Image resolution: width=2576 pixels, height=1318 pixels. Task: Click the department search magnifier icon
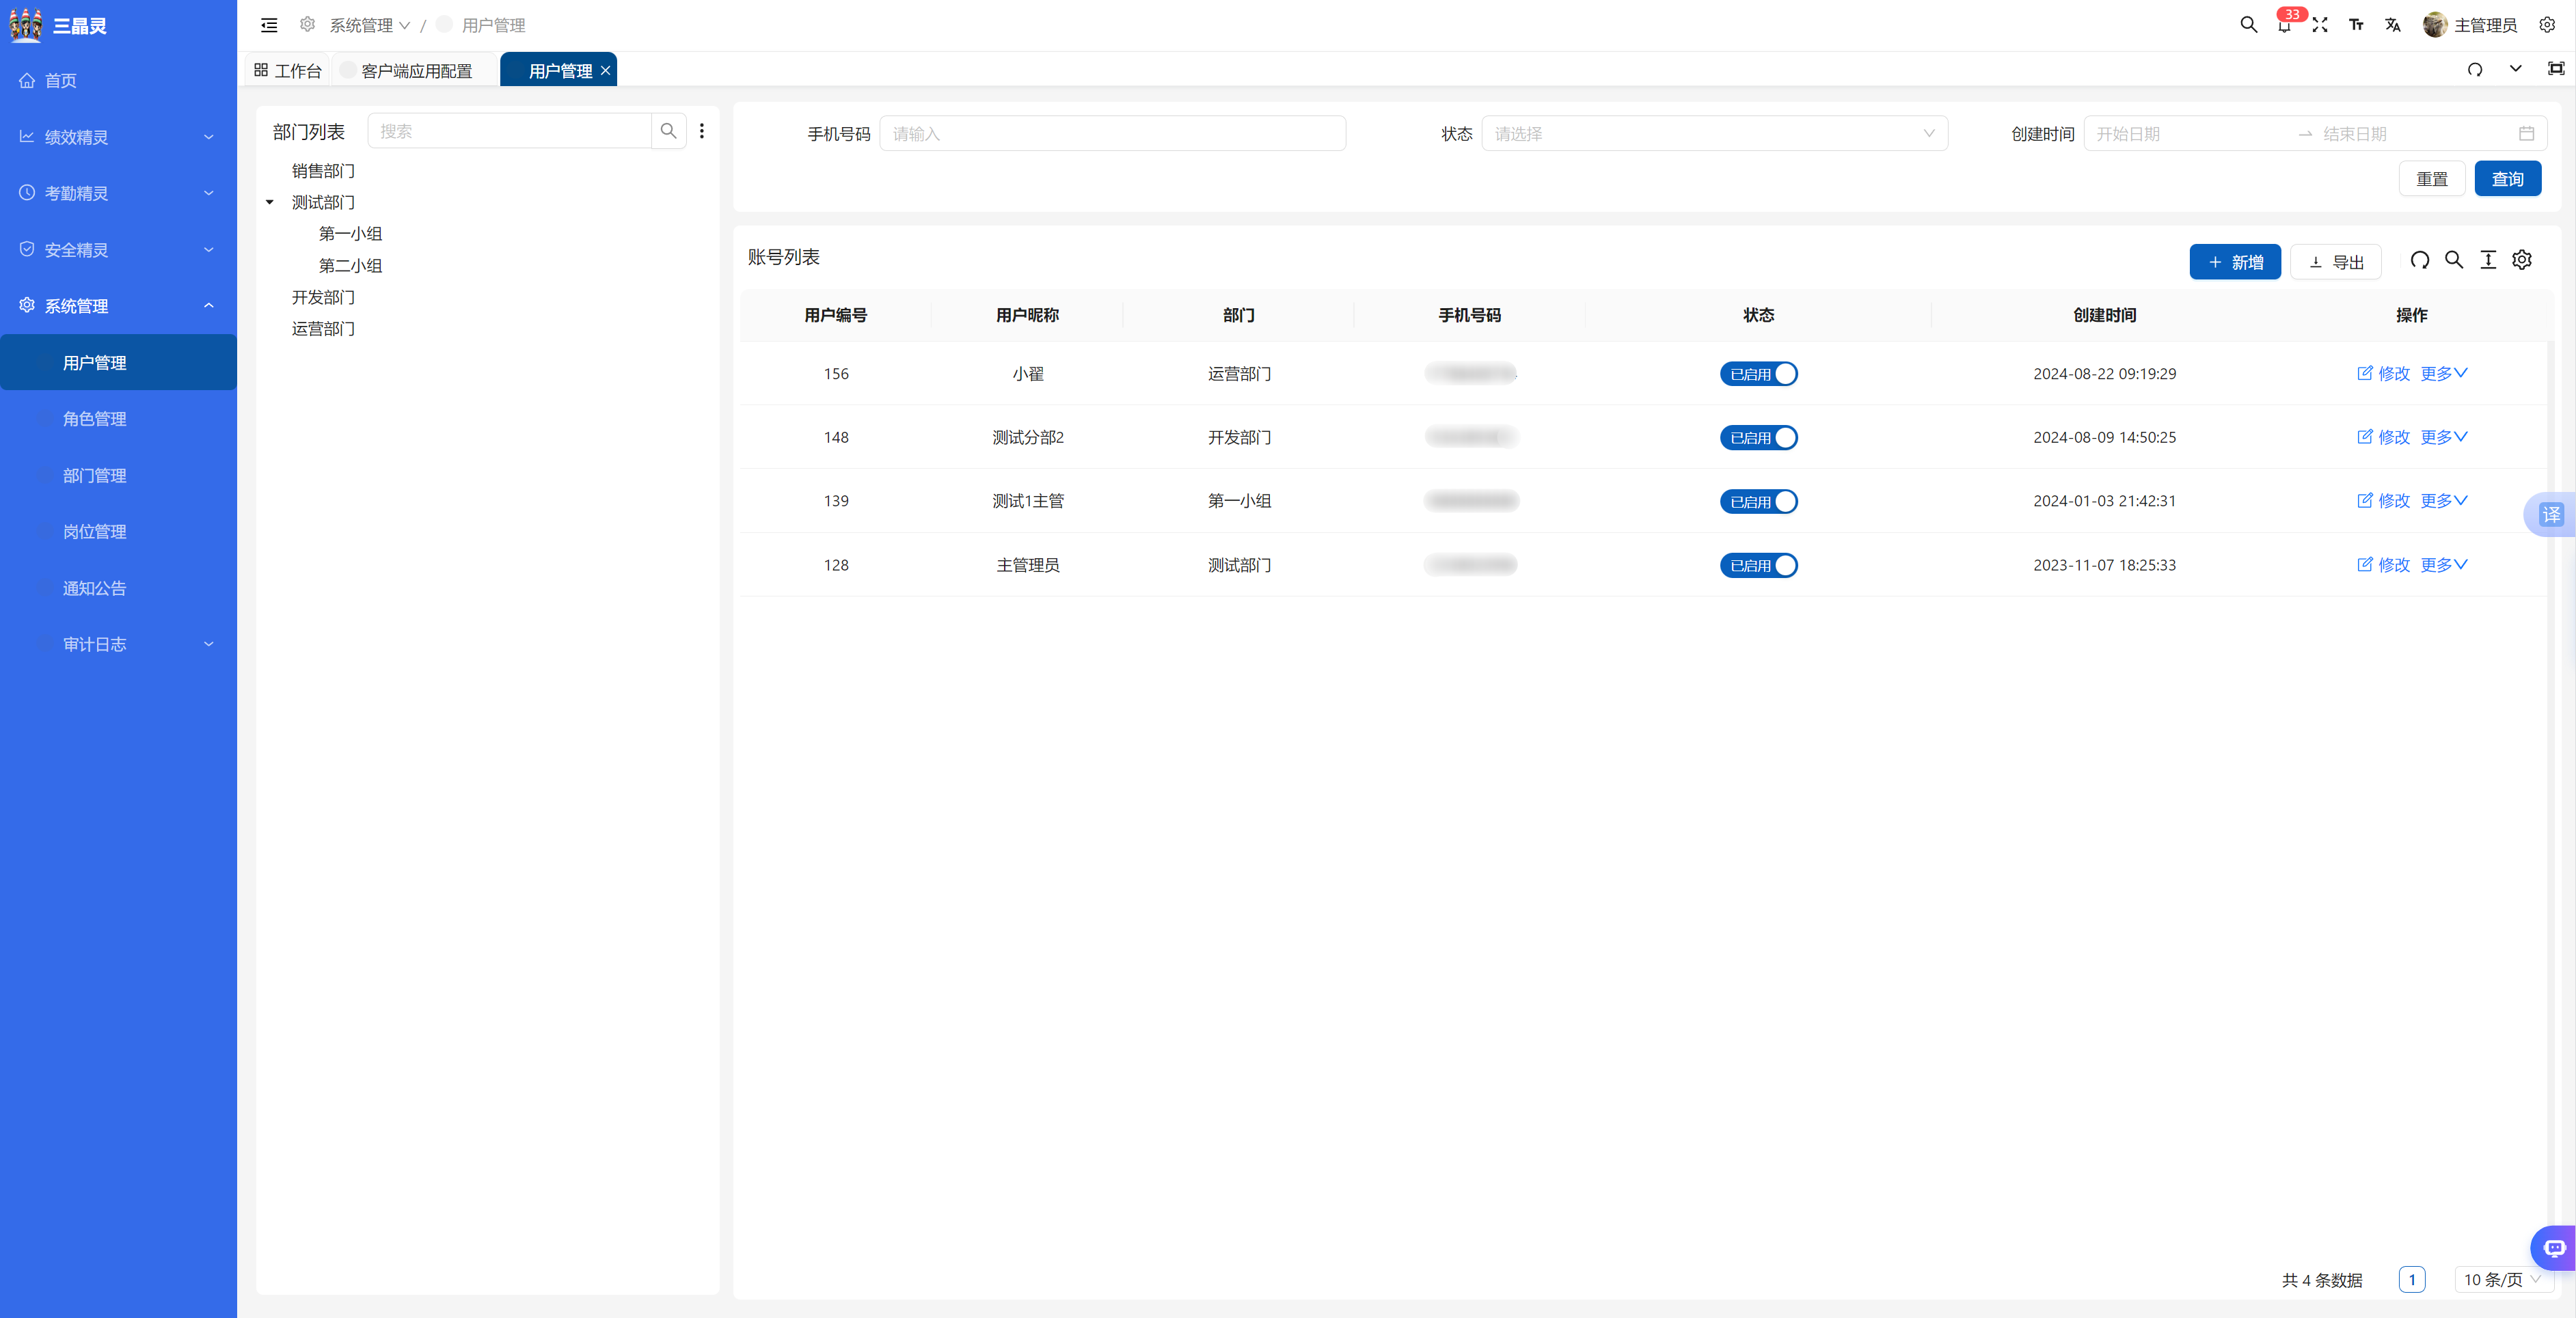pos(668,131)
